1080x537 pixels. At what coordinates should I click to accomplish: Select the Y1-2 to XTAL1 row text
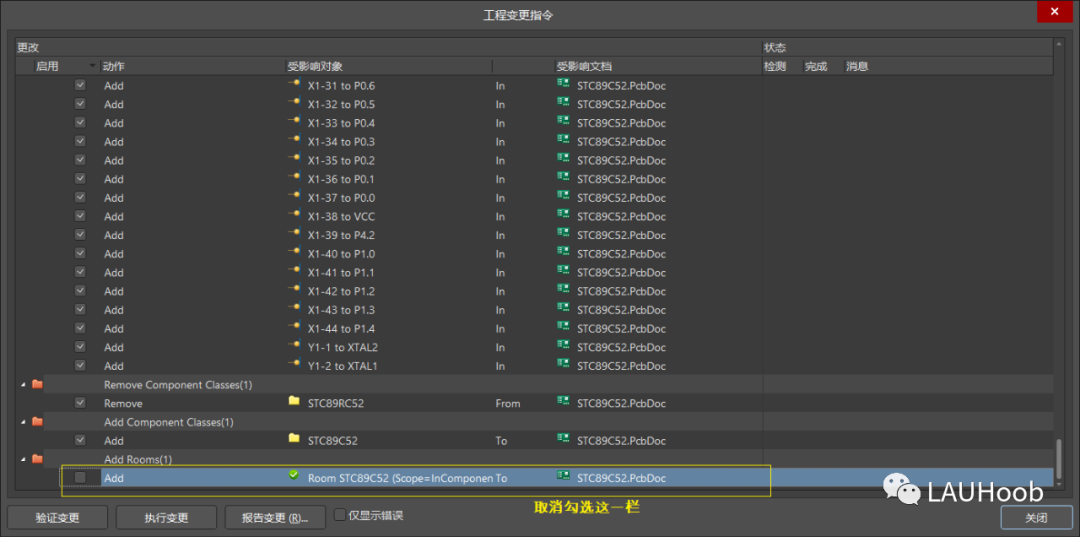click(342, 365)
